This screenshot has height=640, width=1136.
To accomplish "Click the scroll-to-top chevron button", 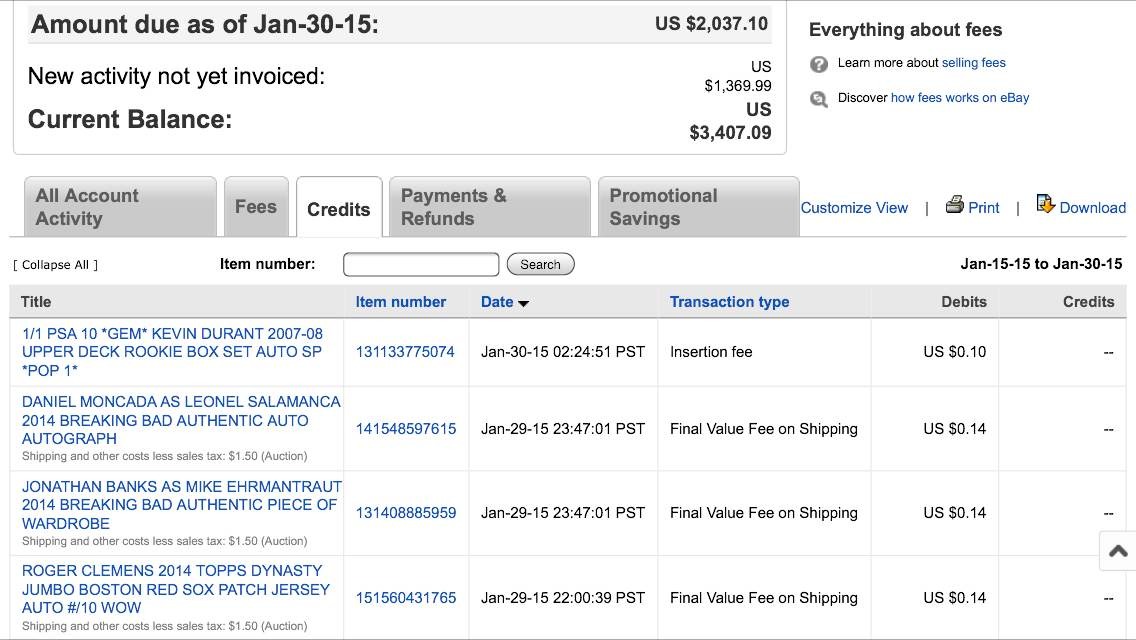I will tap(1118, 551).
